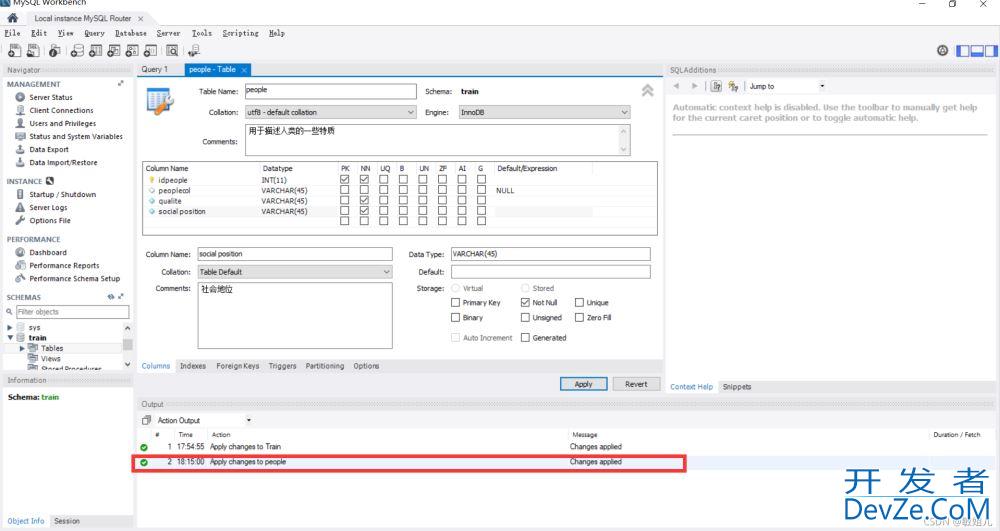Viewport: 1000px width, 531px height.
Task: Open object inspector info icon
Action: pos(54,50)
